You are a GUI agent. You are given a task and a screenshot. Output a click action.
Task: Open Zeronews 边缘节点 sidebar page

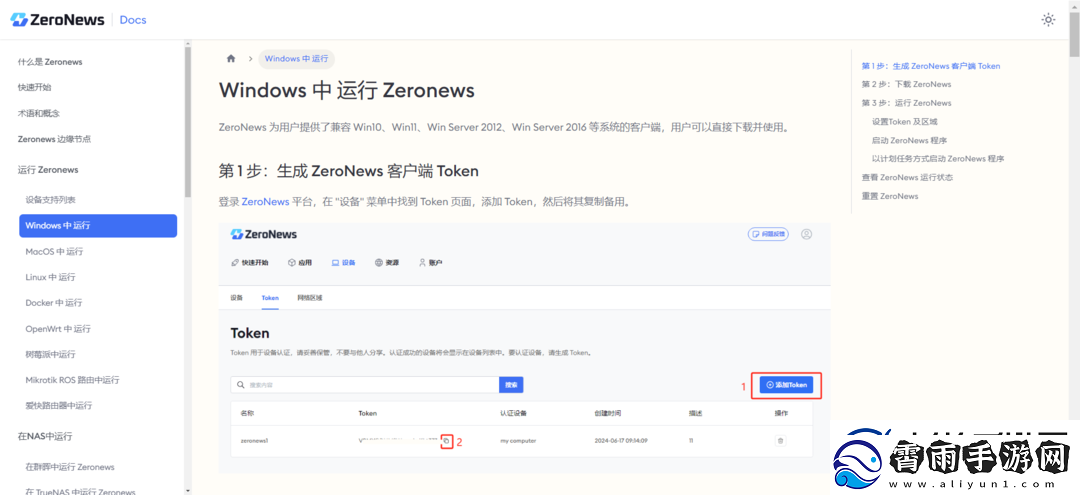[54, 139]
